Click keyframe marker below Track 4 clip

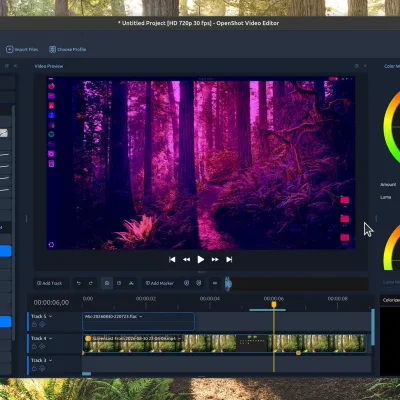298,353
